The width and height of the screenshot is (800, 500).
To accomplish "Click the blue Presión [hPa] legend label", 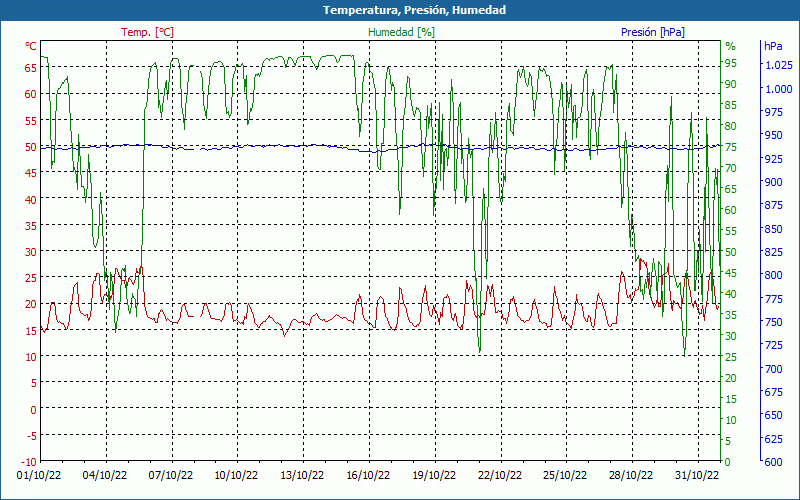I will click(x=653, y=32).
